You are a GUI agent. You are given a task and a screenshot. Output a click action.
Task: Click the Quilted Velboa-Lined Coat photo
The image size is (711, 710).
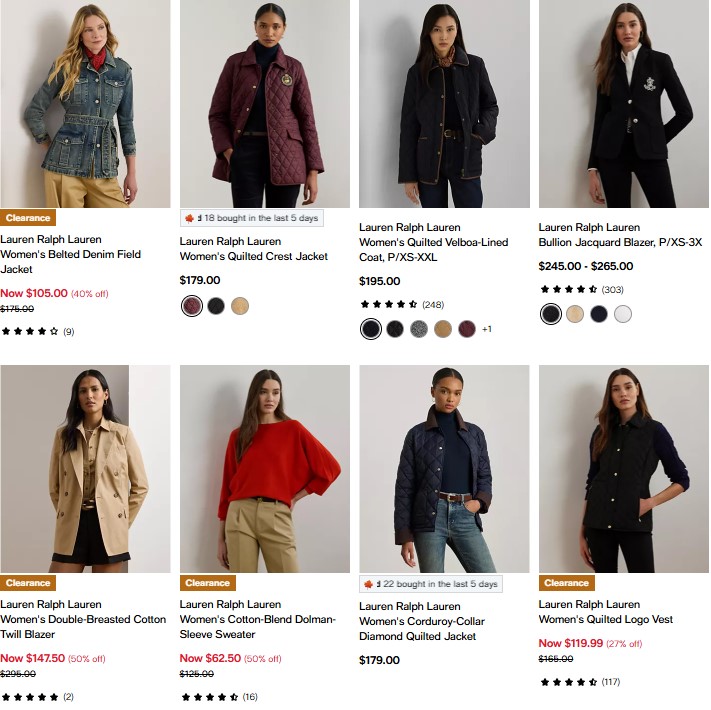[x=444, y=104]
